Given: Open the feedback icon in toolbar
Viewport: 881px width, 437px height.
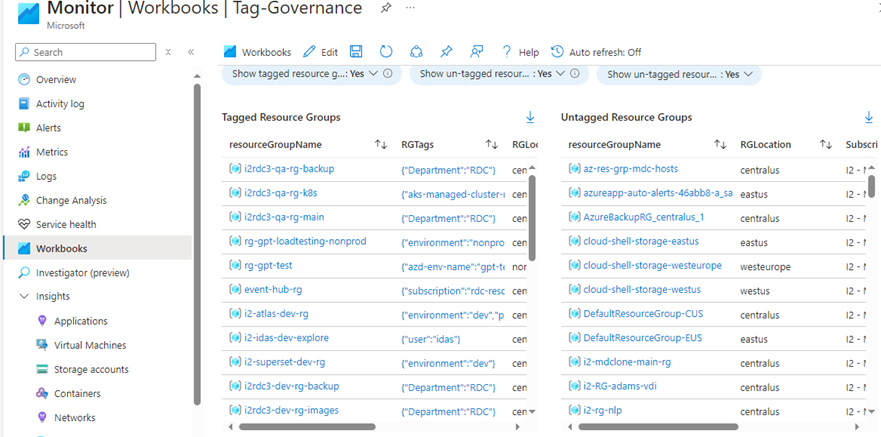Looking at the screenshot, I should [x=476, y=52].
